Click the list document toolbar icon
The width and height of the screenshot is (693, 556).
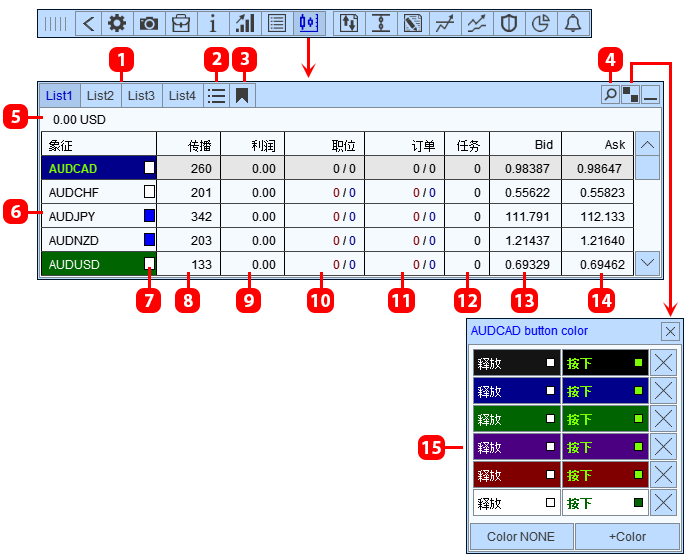pyautogui.click(x=277, y=23)
